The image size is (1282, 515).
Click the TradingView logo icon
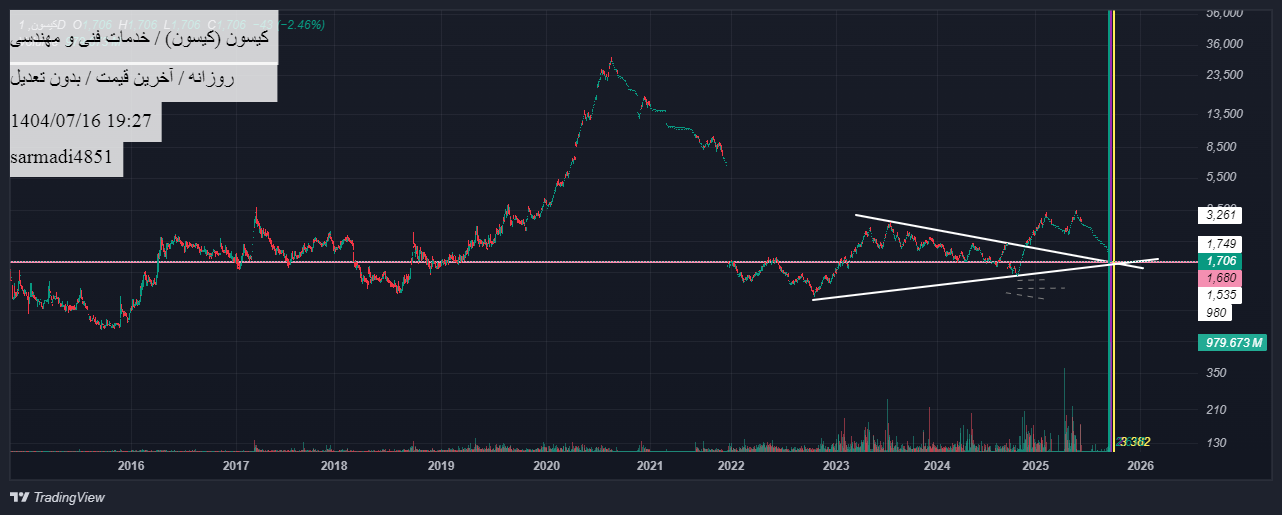pyautogui.click(x=19, y=497)
